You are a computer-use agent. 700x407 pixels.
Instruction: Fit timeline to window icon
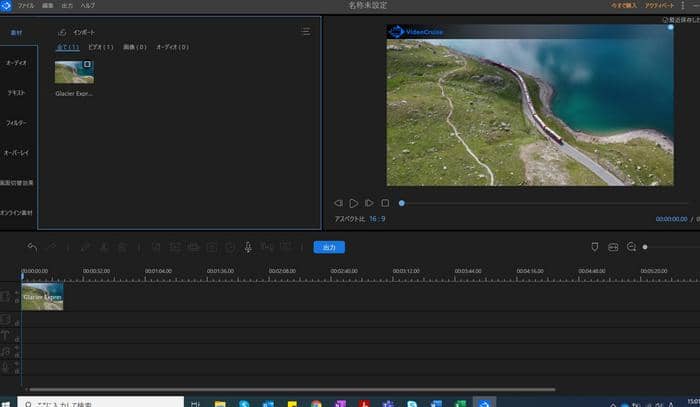click(613, 247)
